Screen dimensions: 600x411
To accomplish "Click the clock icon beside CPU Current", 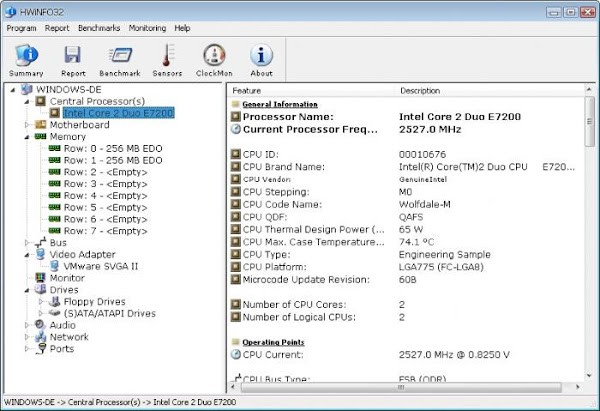I will point(236,354).
